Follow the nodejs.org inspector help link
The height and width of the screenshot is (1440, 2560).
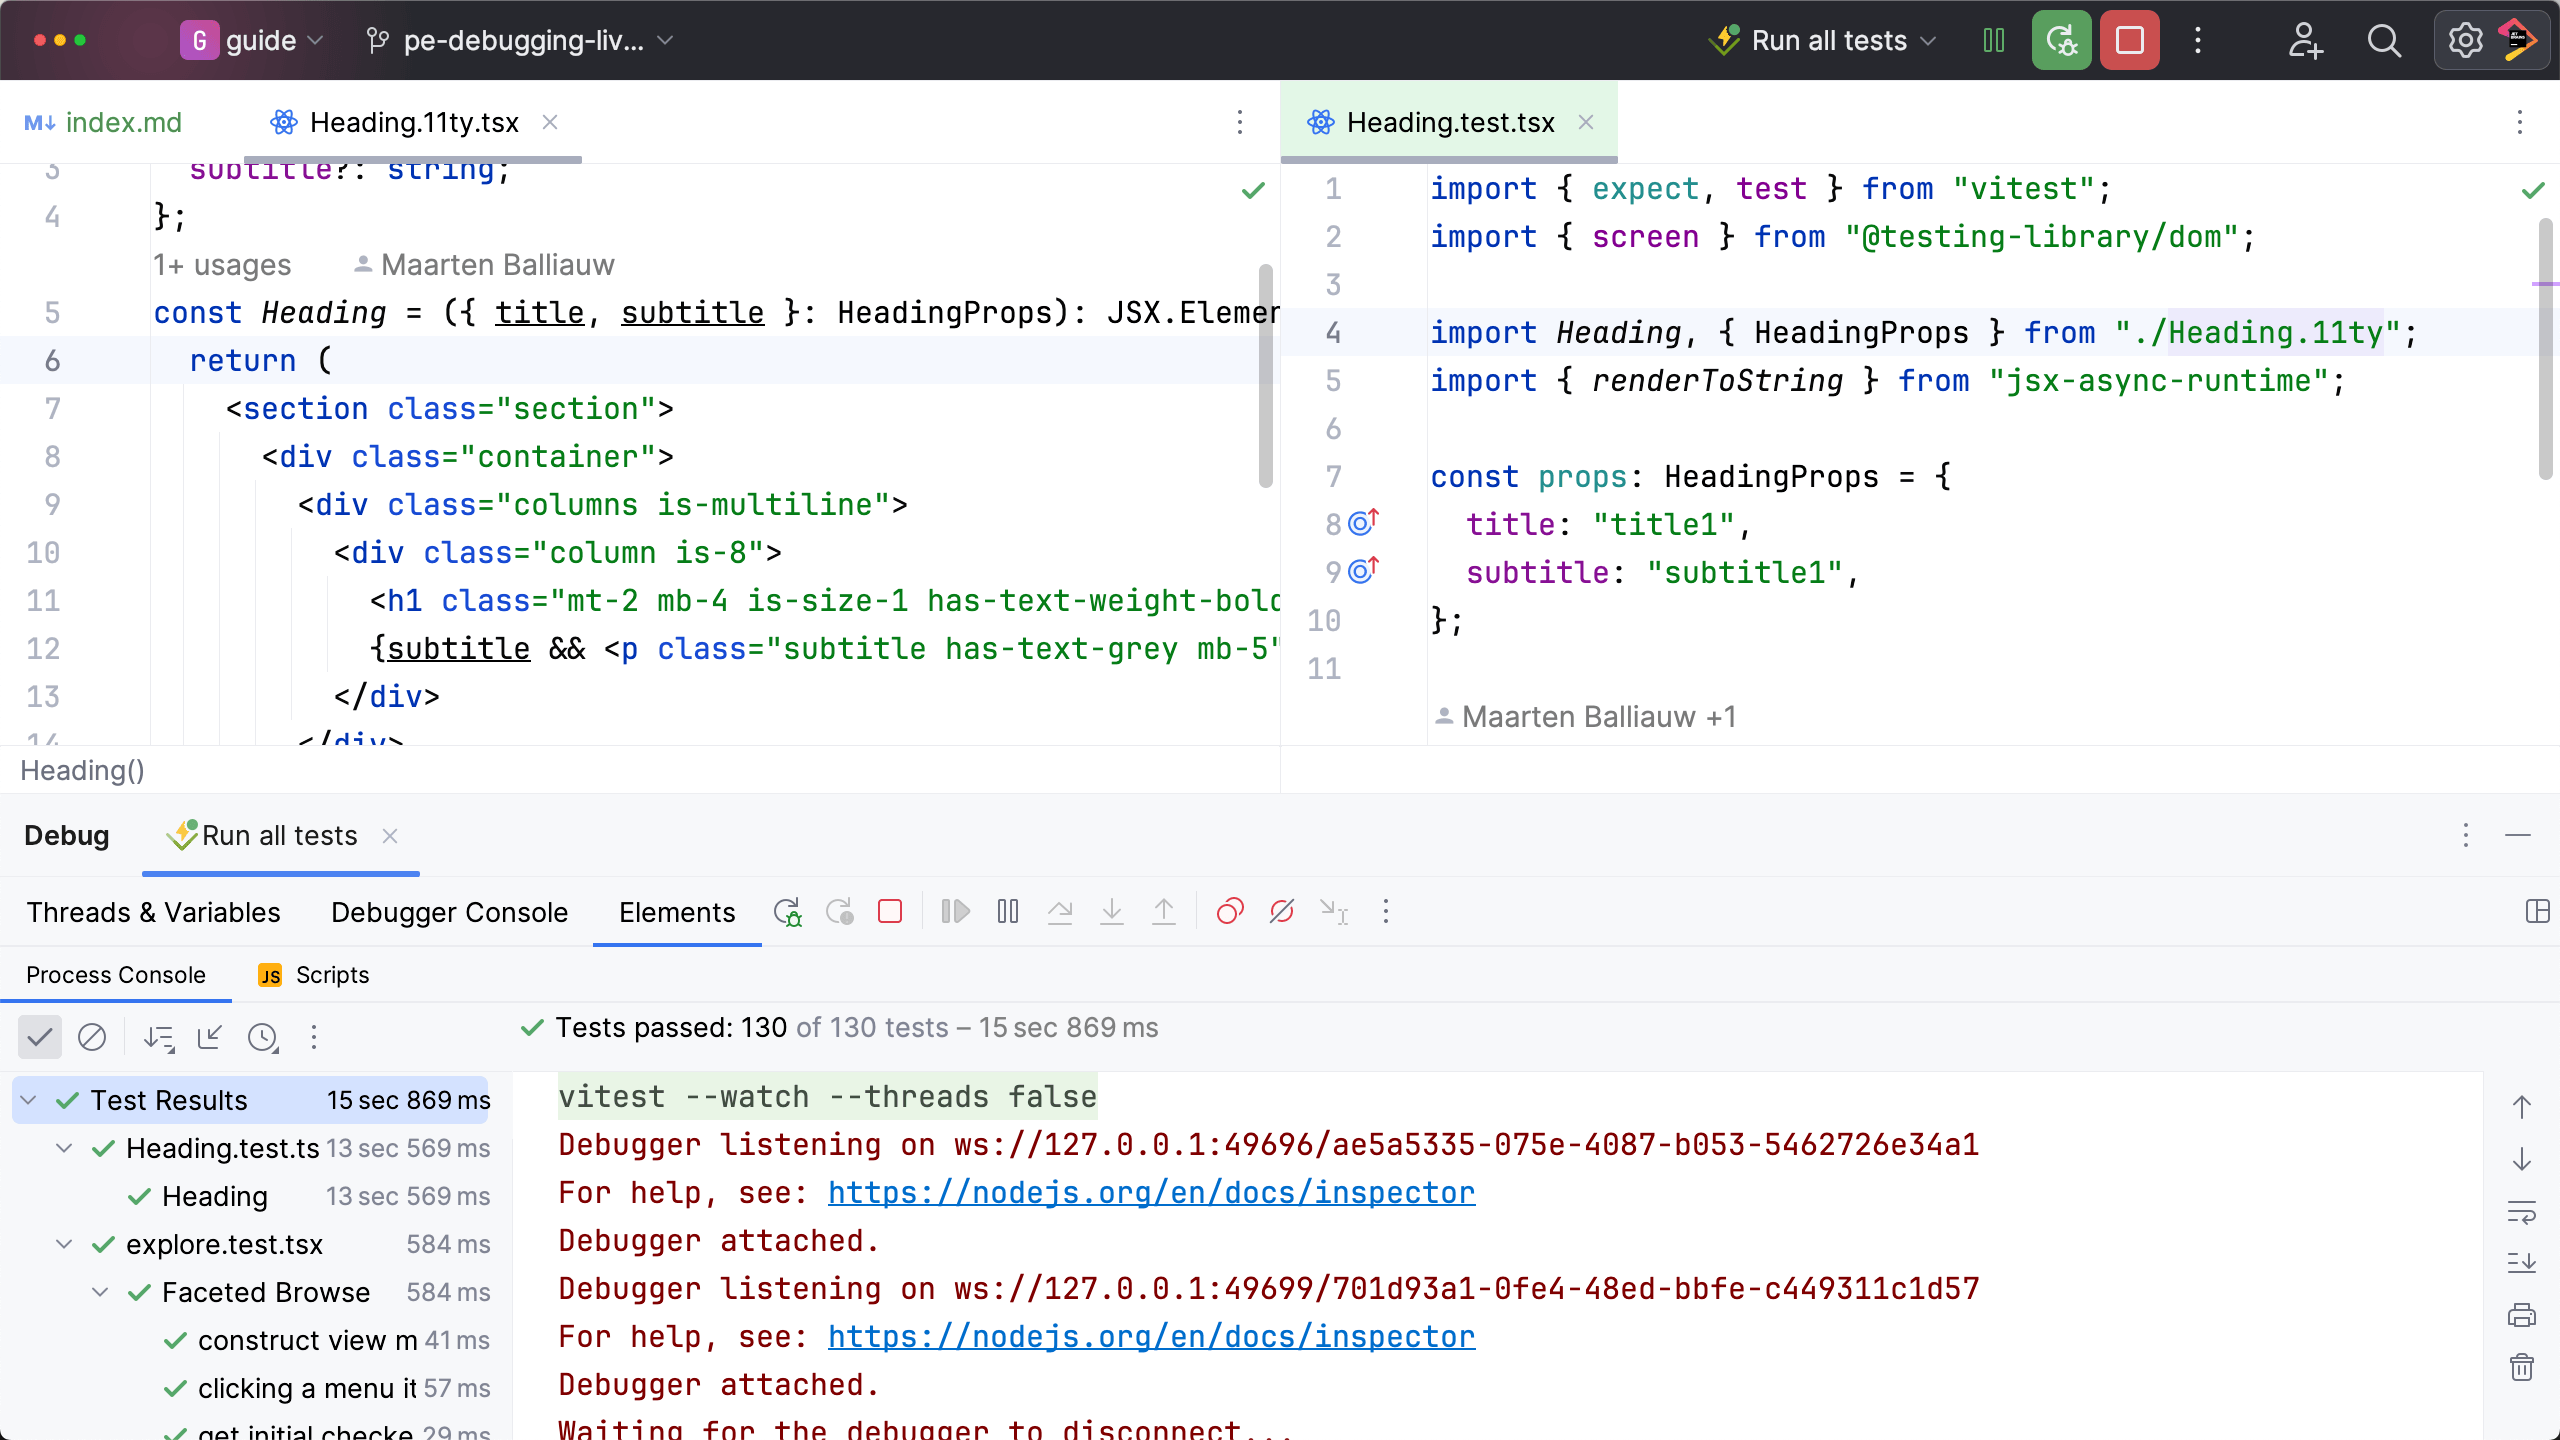[1150, 1192]
